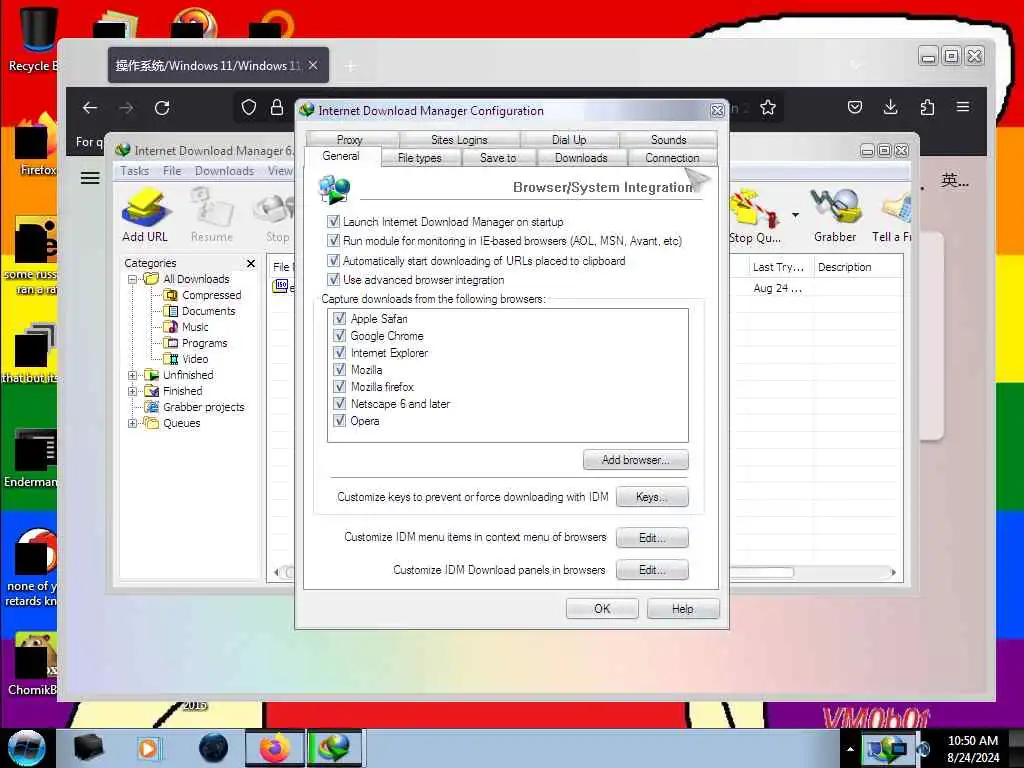Image resolution: width=1024 pixels, height=768 pixels.
Task: Click the Keys... button
Action: (x=652, y=496)
